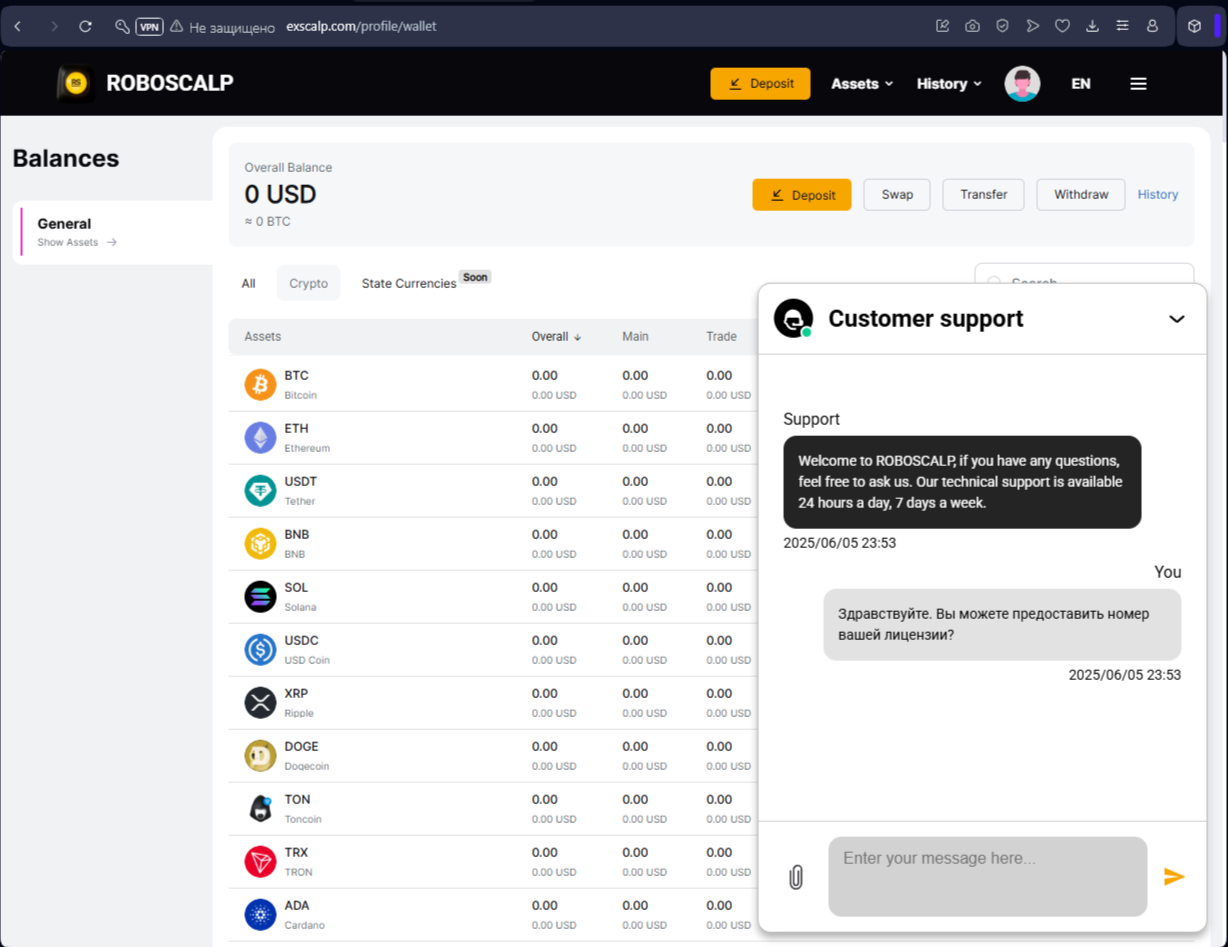This screenshot has width=1228, height=947.
Task: Click the "0 USD" overall balance value
Action: coord(281,194)
